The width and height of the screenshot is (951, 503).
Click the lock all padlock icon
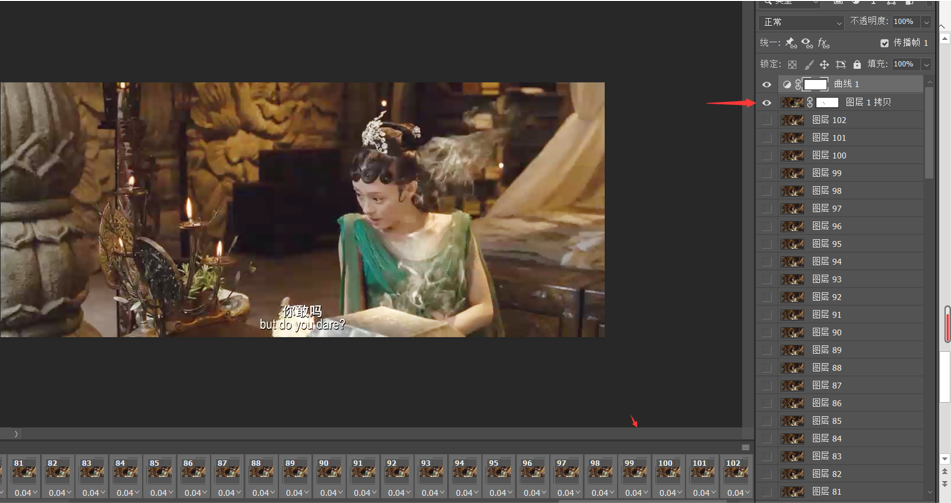[x=857, y=64]
